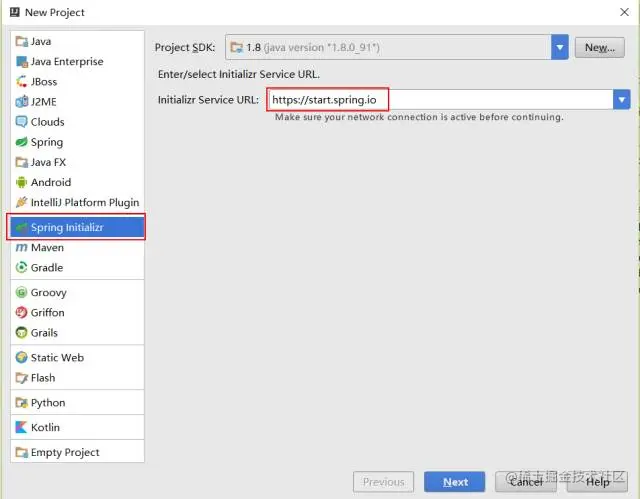
Task: Select the Groovy list entry label
Action: pos(49,292)
